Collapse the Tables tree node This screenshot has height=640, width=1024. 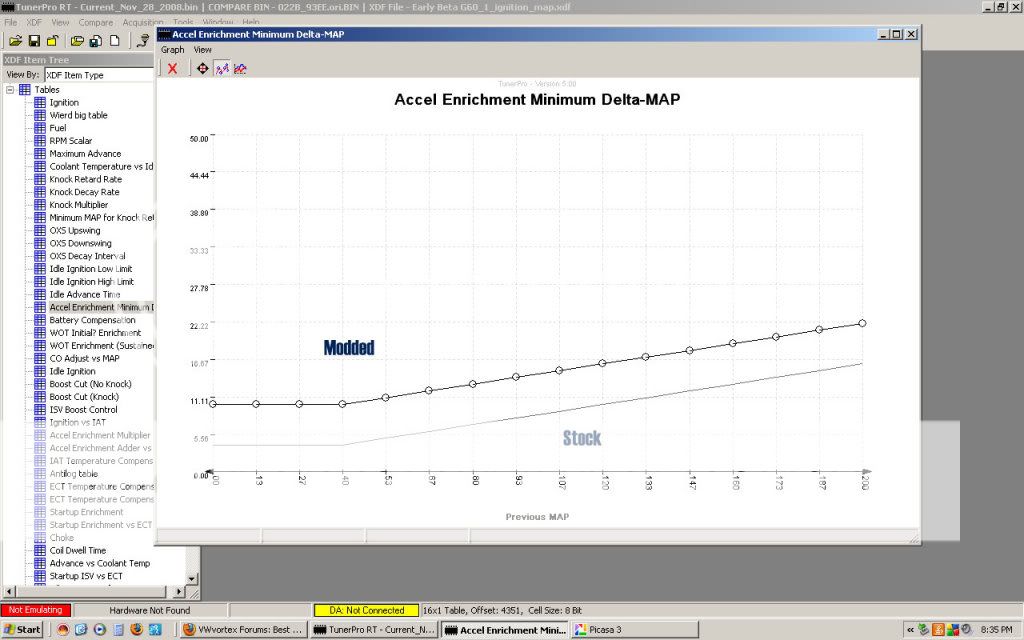(10, 90)
